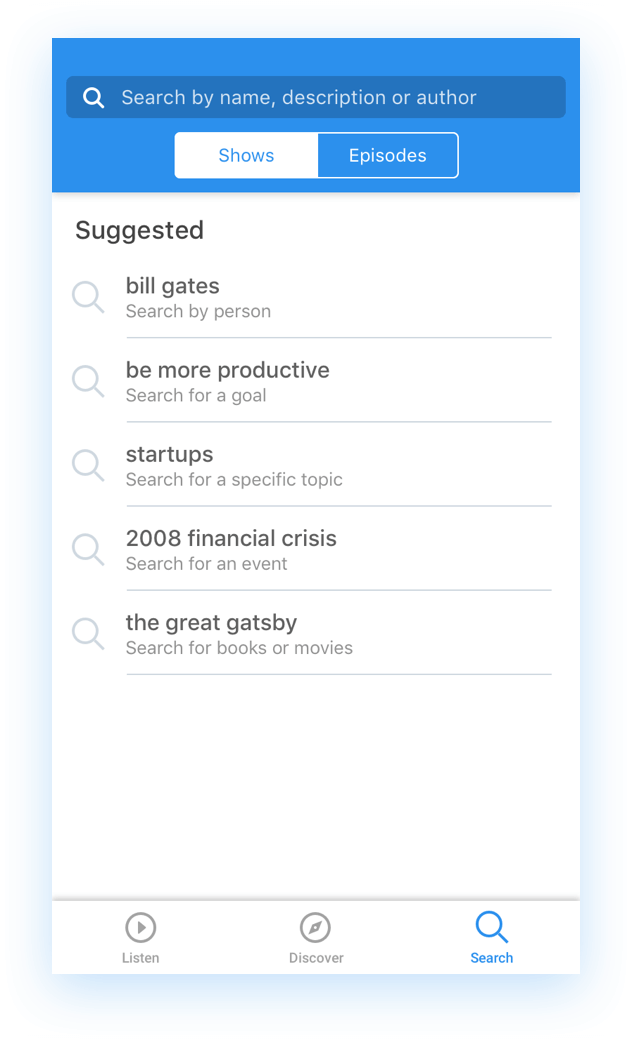Tap the magnifier icon beside the great gatsby
Image resolution: width=632 pixels, height=1040 pixels.
coord(88,633)
